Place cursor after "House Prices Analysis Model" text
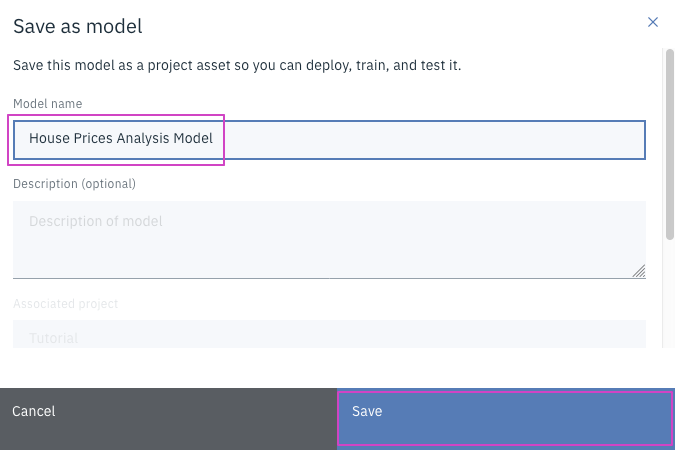This screenshot has width=678, height=450. (215, 139)
